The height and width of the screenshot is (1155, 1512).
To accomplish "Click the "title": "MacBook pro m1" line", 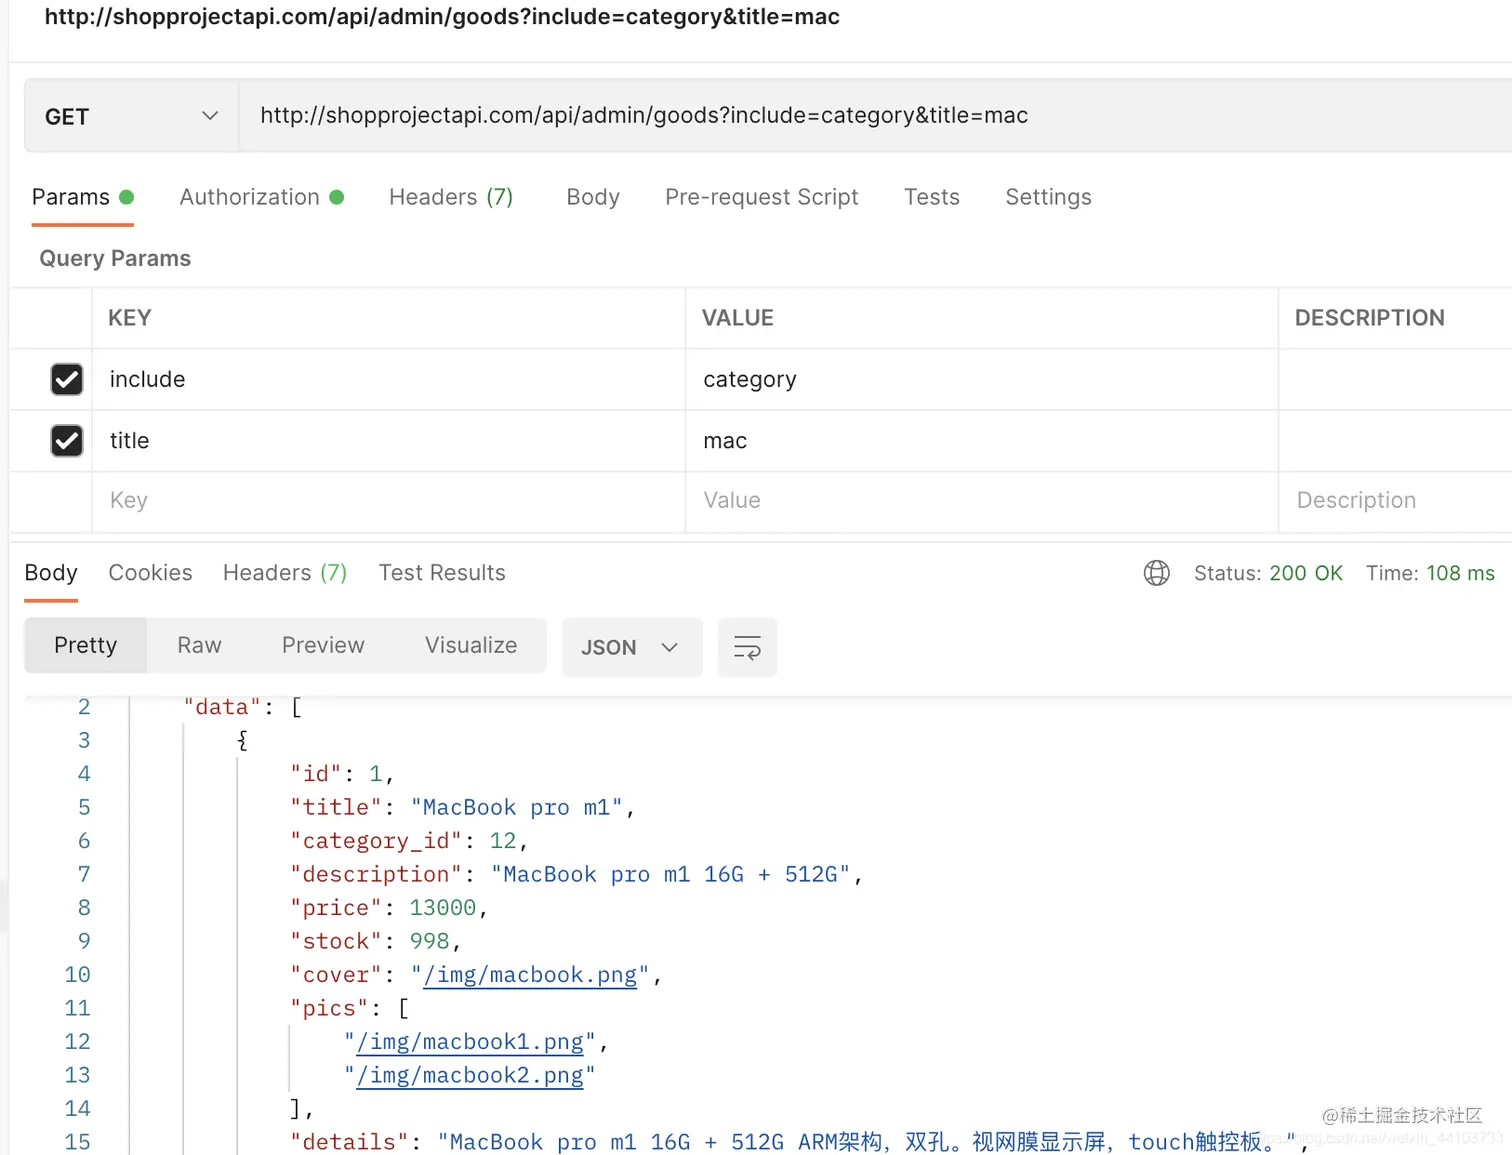I will [x=462, y=807].
